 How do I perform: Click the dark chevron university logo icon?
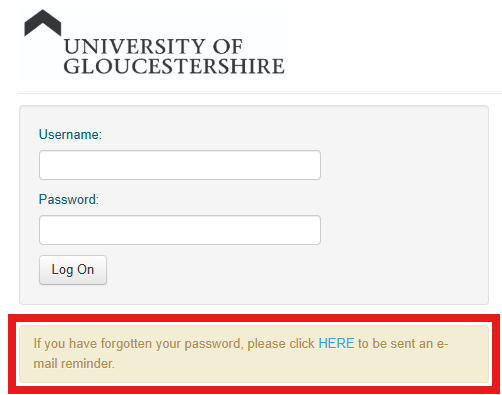(x=43, y=23)
